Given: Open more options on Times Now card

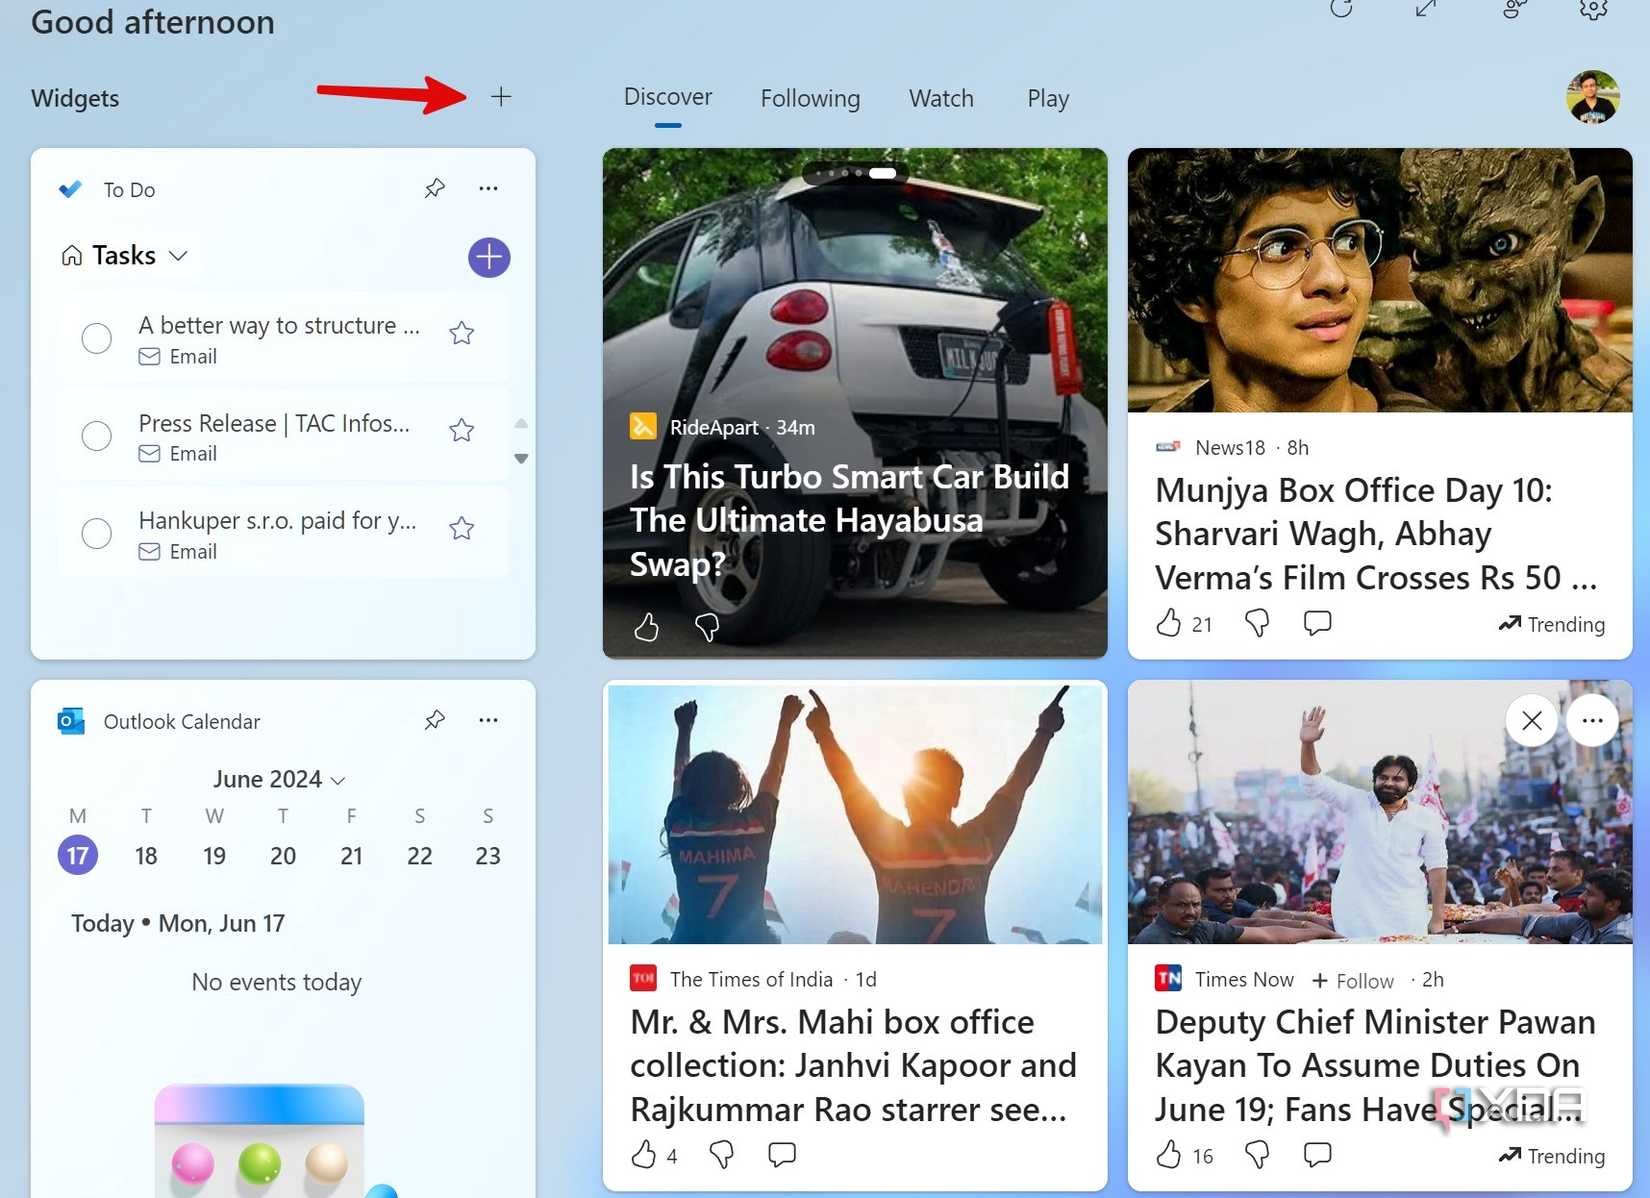Looking at the screenshot, I should tap(1592, 720).
